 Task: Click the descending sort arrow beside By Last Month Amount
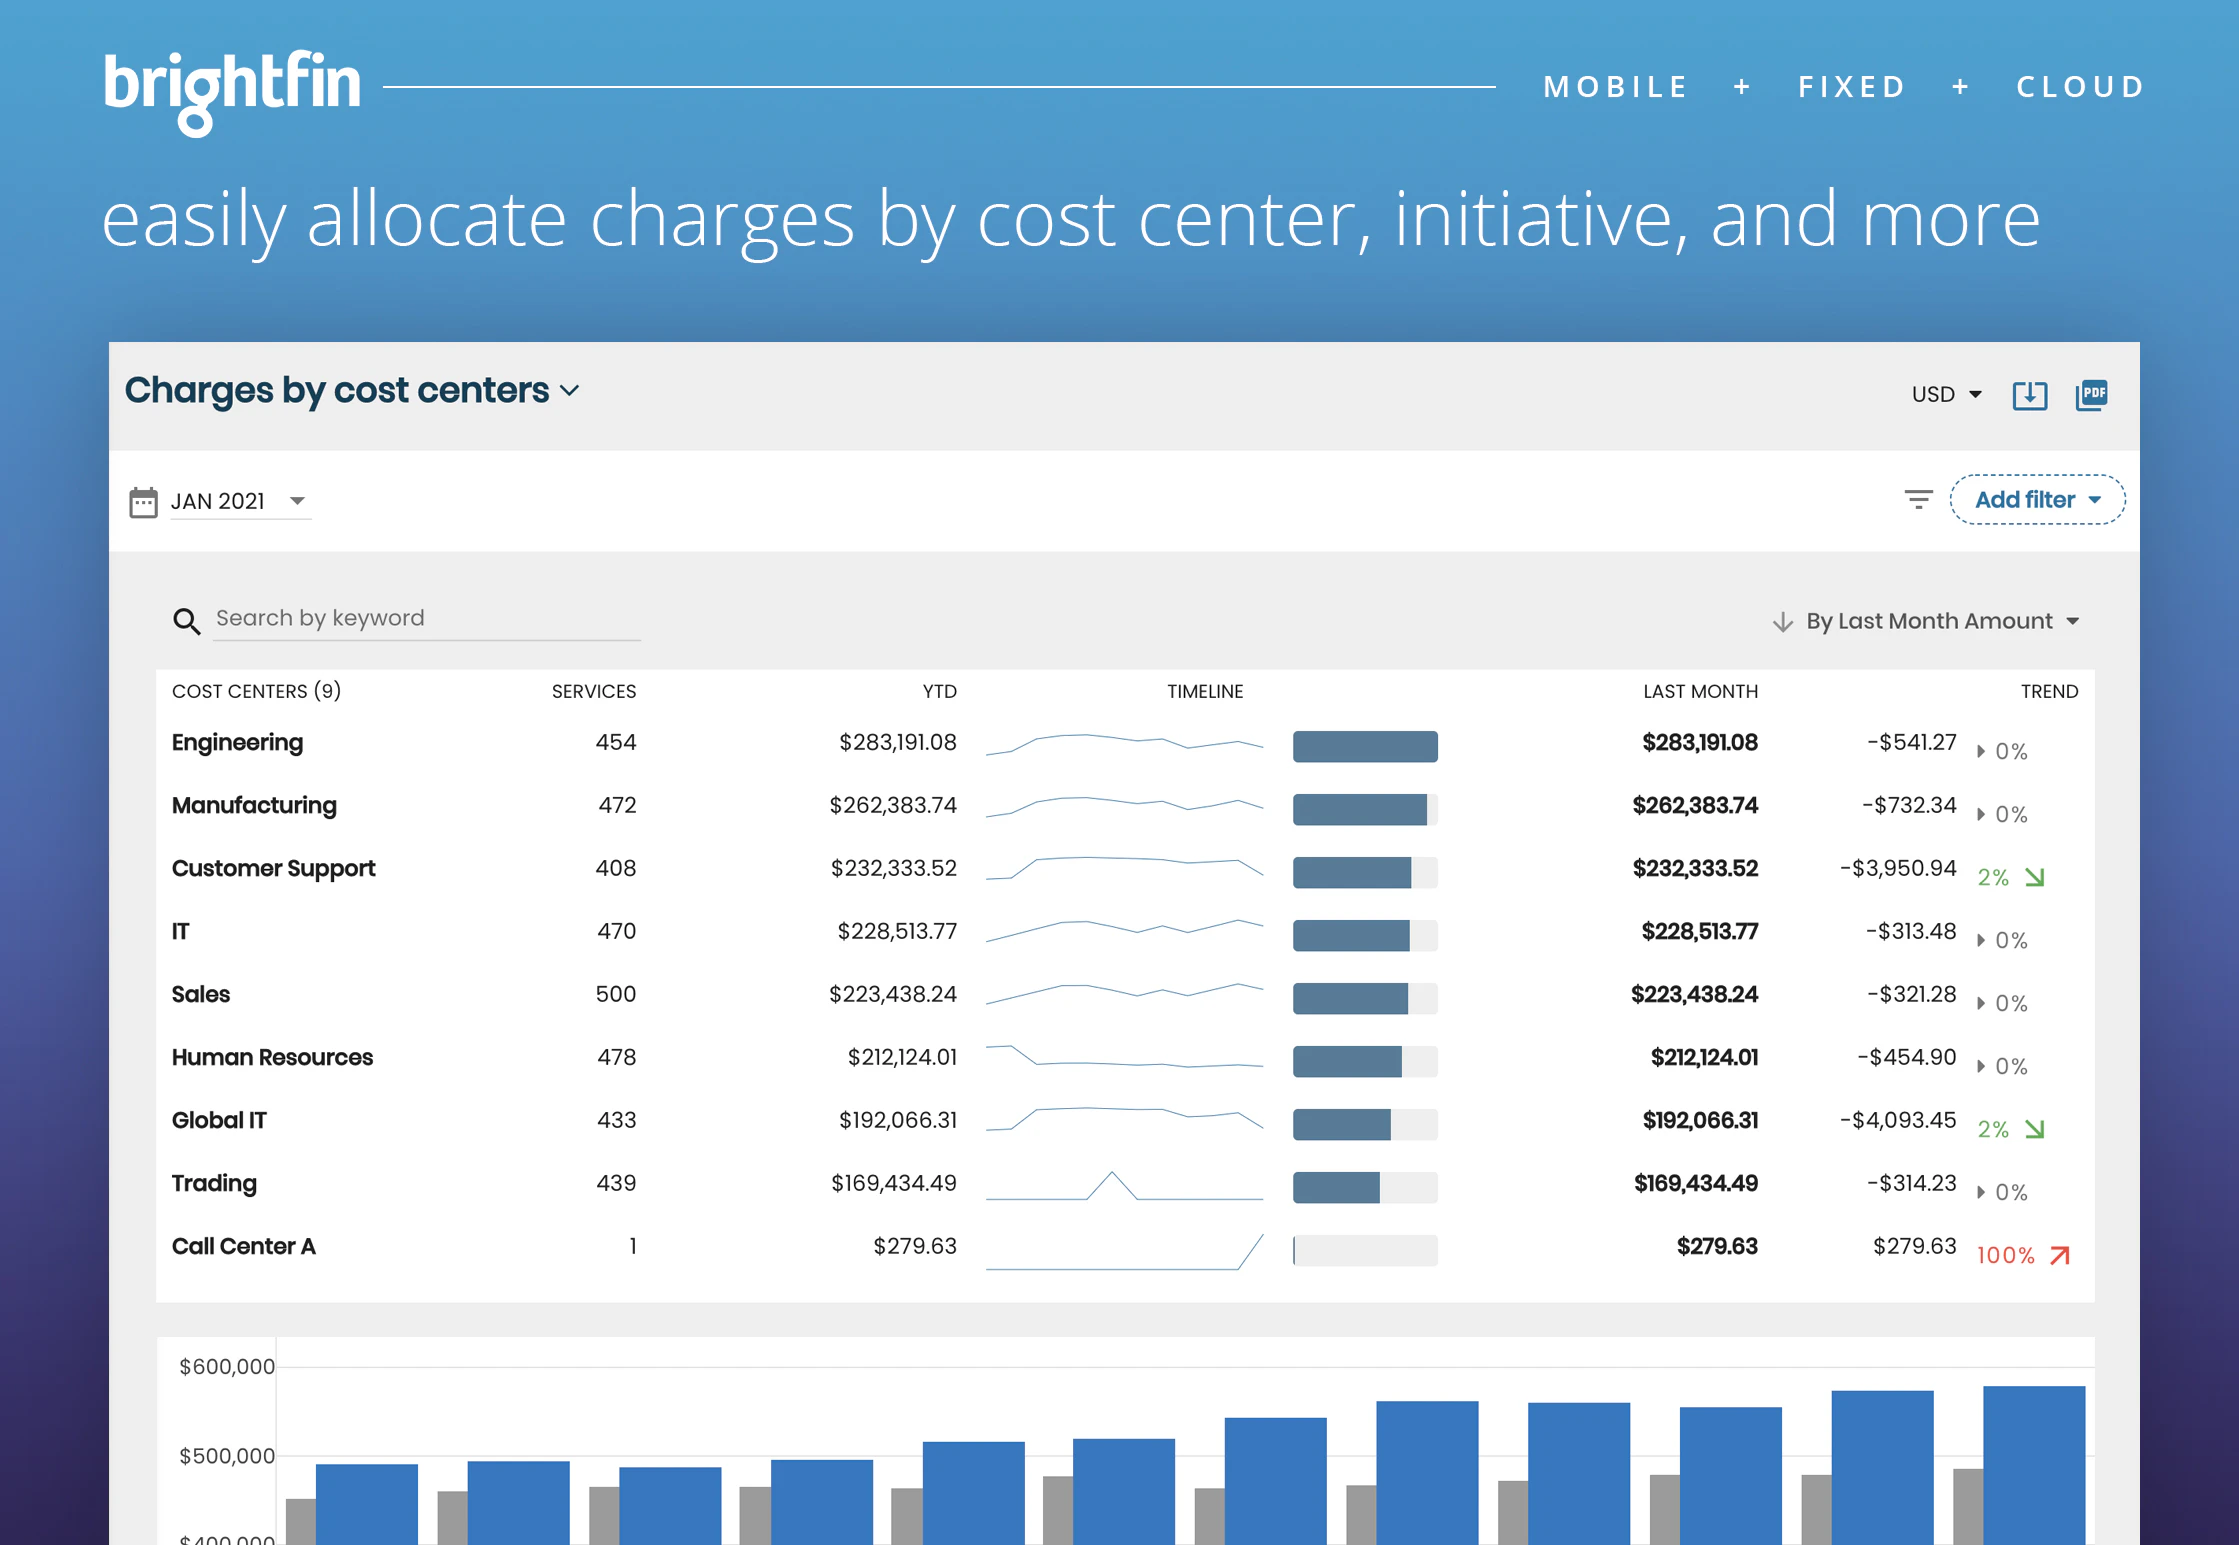pyautogui.click(x=1784, y=620)
